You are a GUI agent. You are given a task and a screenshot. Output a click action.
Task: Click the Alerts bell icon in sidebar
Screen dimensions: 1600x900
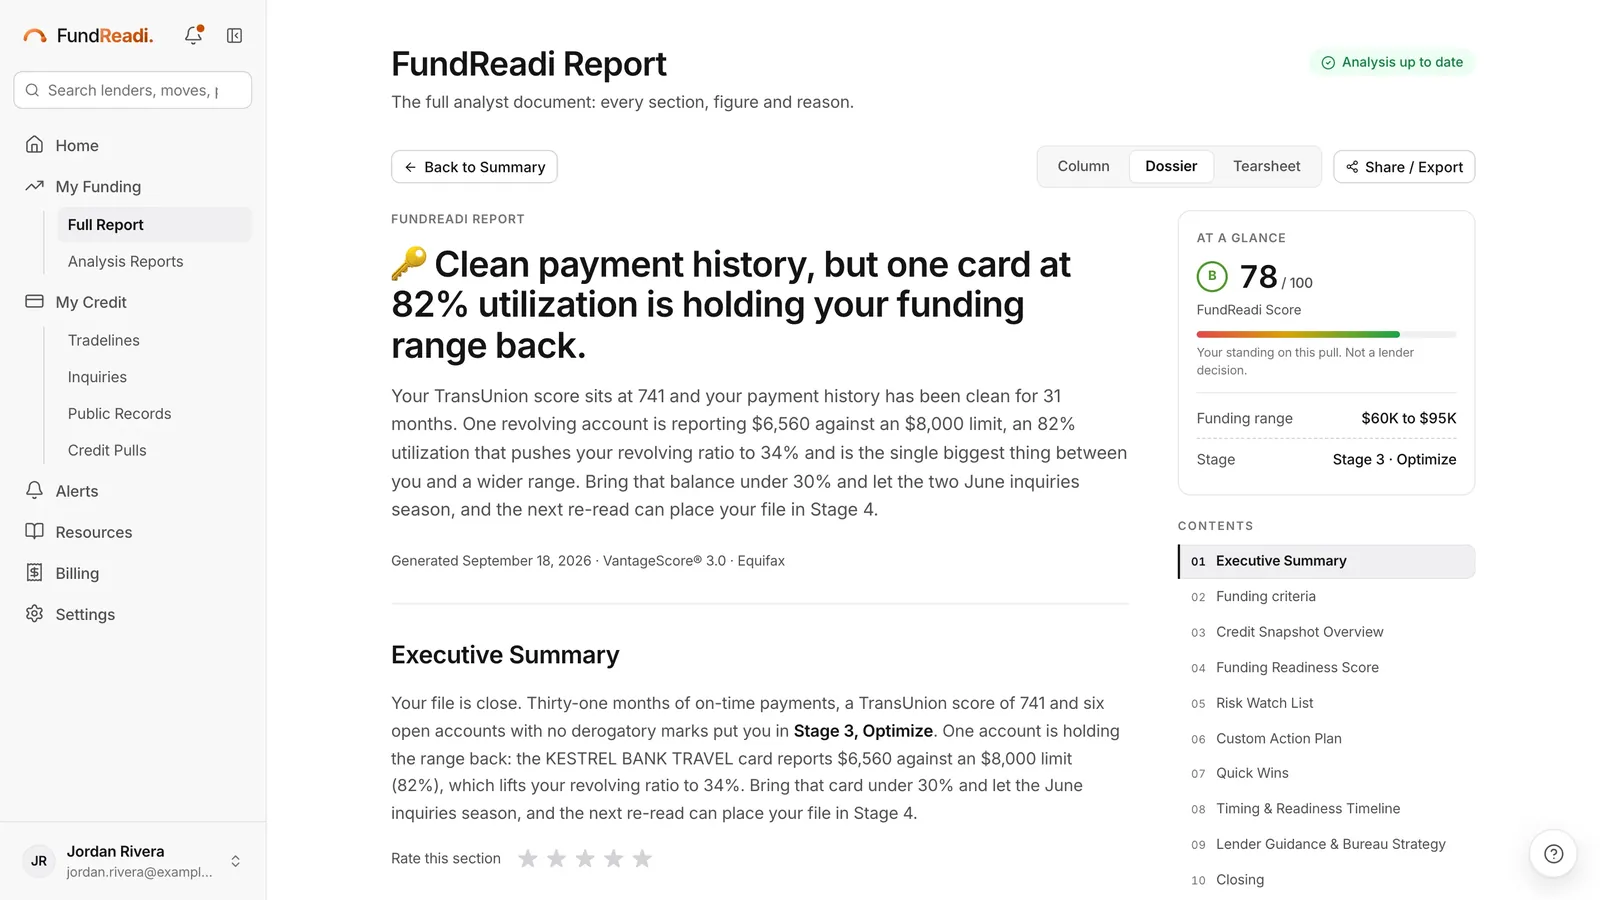pos(34,490)
